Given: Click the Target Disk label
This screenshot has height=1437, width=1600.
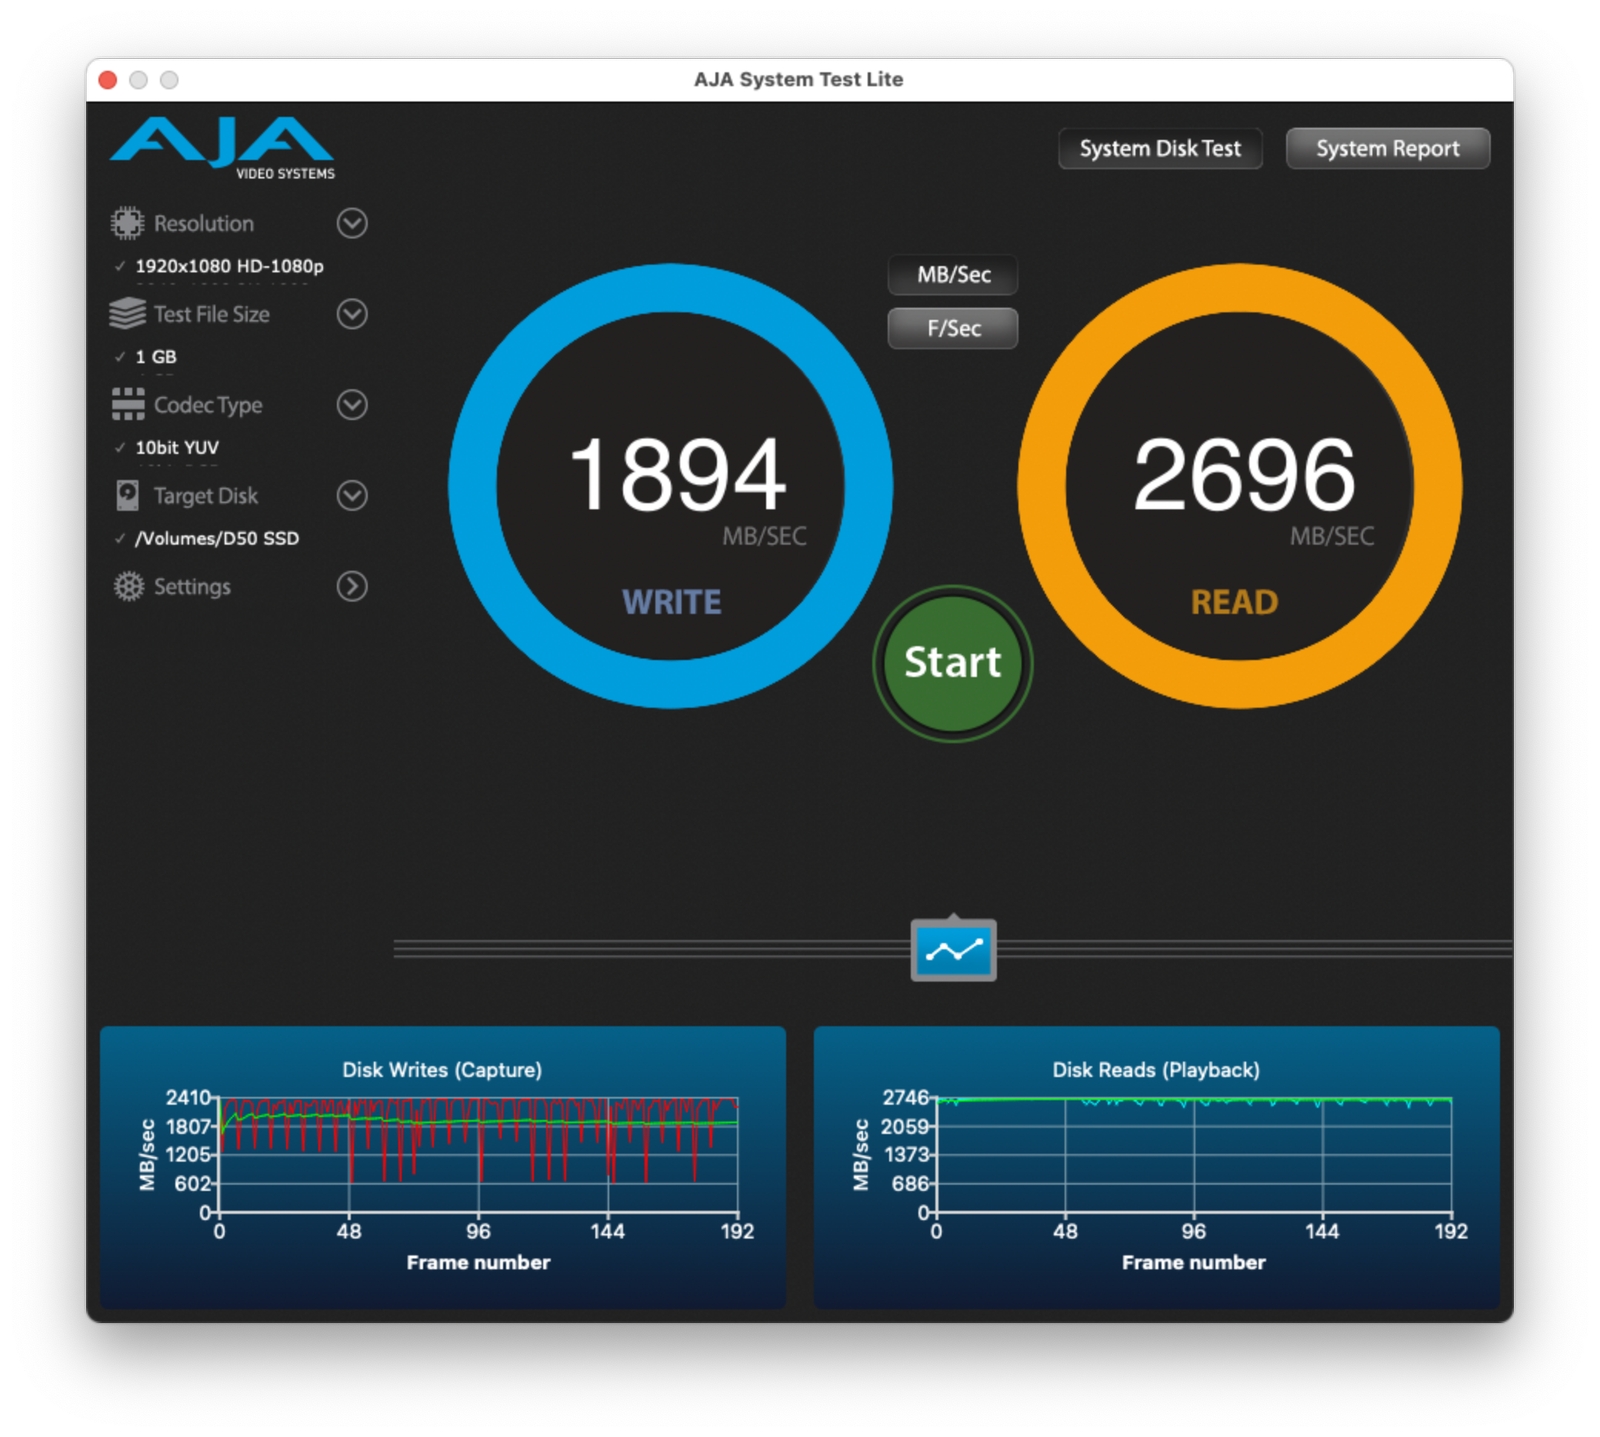Looking at the screenshot, I should pos(206,496).
